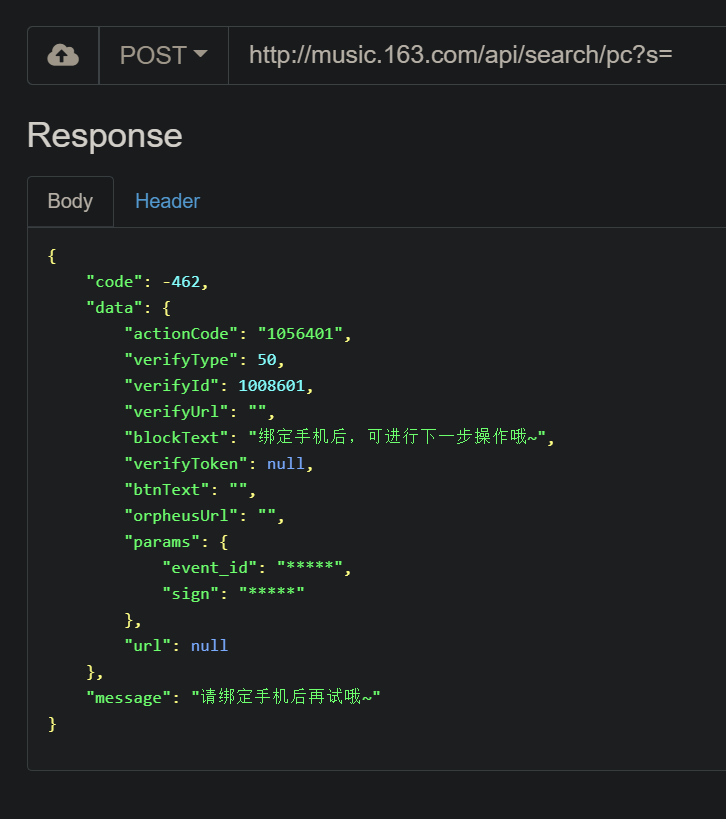Screen dimensions: 726x819
Task: Click the null value of verifyToken
Action: pyautogui.click(x=288, y=463)
